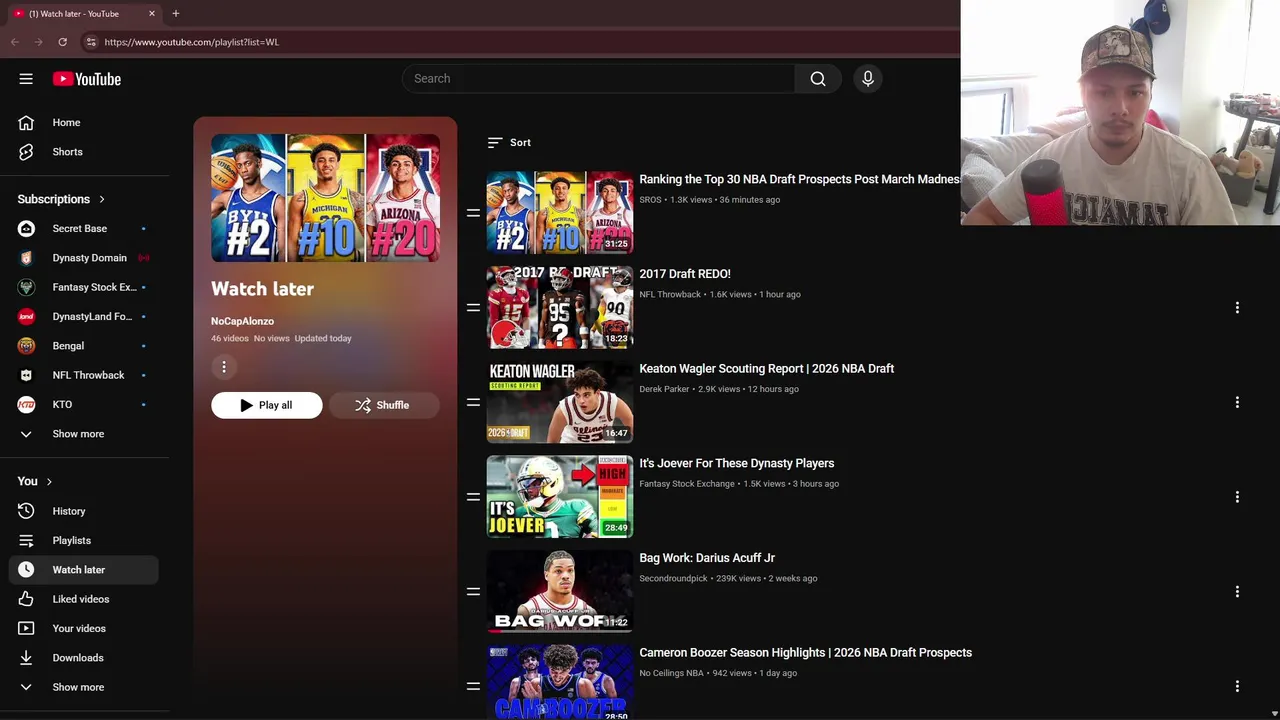
Task: Open the Bengal subscription channel
Action: pos(85,346)
